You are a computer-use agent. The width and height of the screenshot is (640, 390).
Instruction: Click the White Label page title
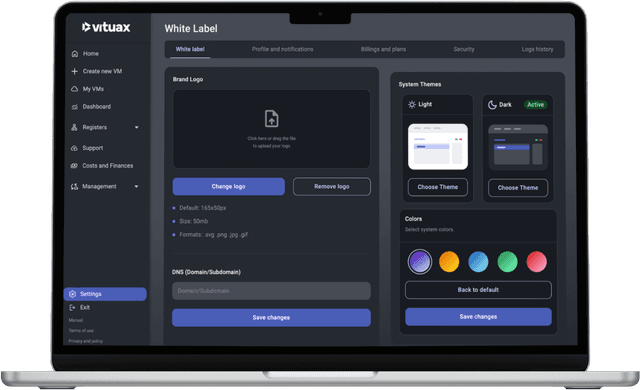[191, 29]
